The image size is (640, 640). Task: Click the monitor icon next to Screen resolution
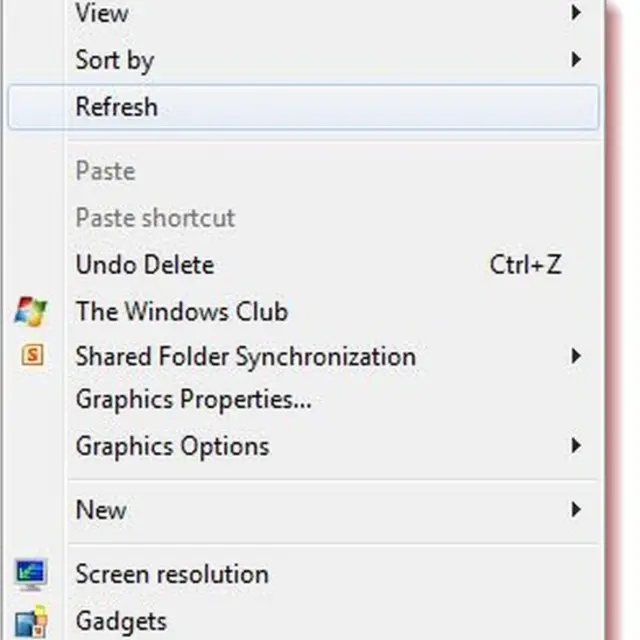coord(31,575)
